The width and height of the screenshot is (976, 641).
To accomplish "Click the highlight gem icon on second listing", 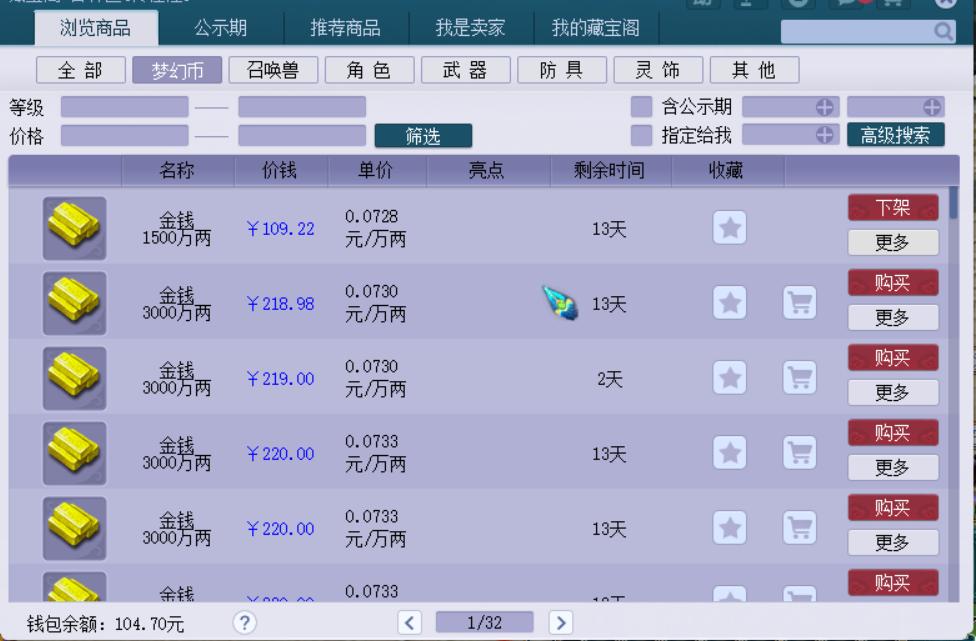I will pos(560,303).
